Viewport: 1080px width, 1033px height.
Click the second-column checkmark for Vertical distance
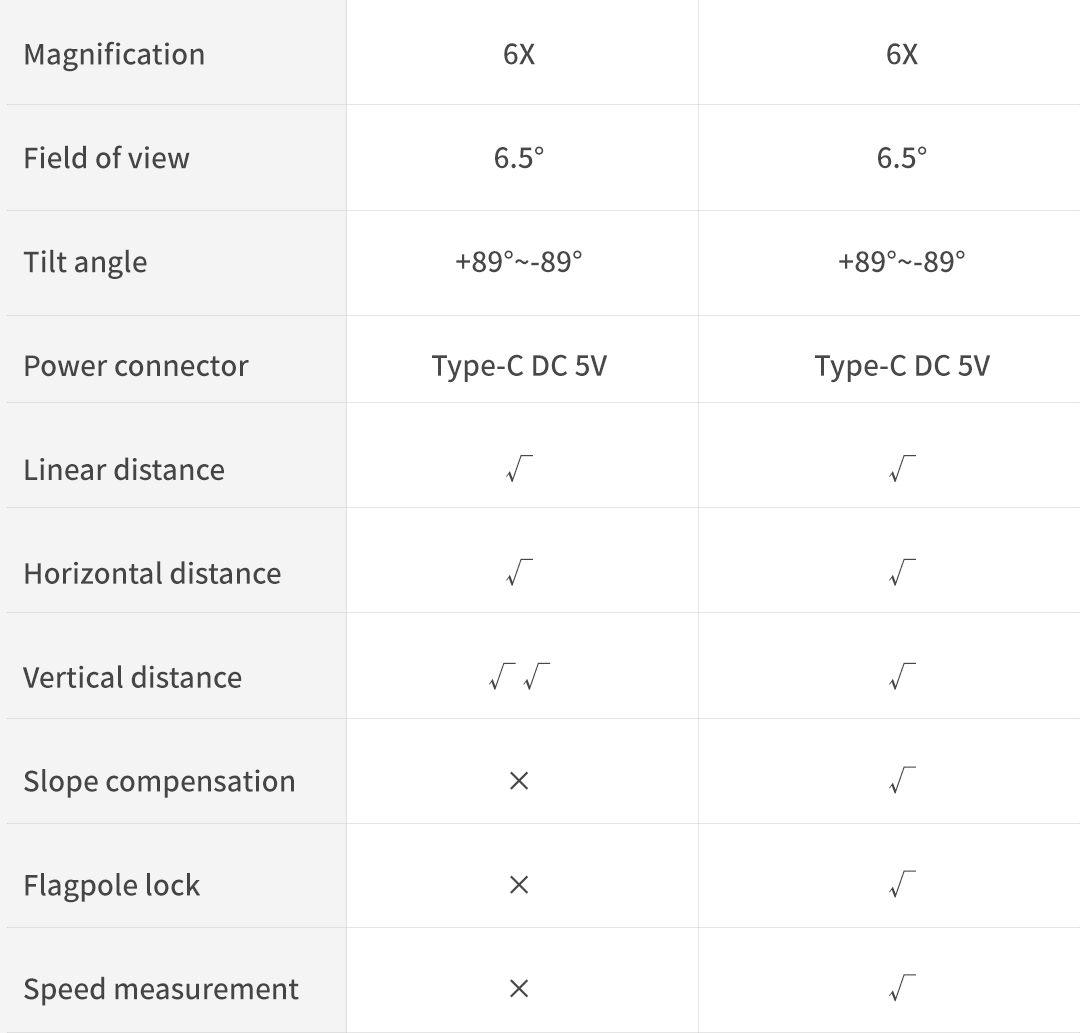pos(902,677)
